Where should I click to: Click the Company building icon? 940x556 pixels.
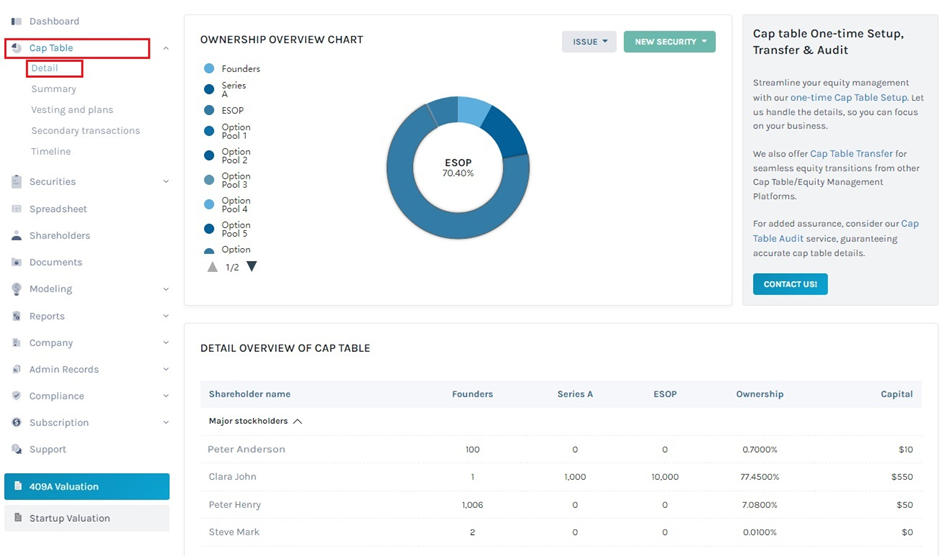pyautogui.click(x=16, y=342)
